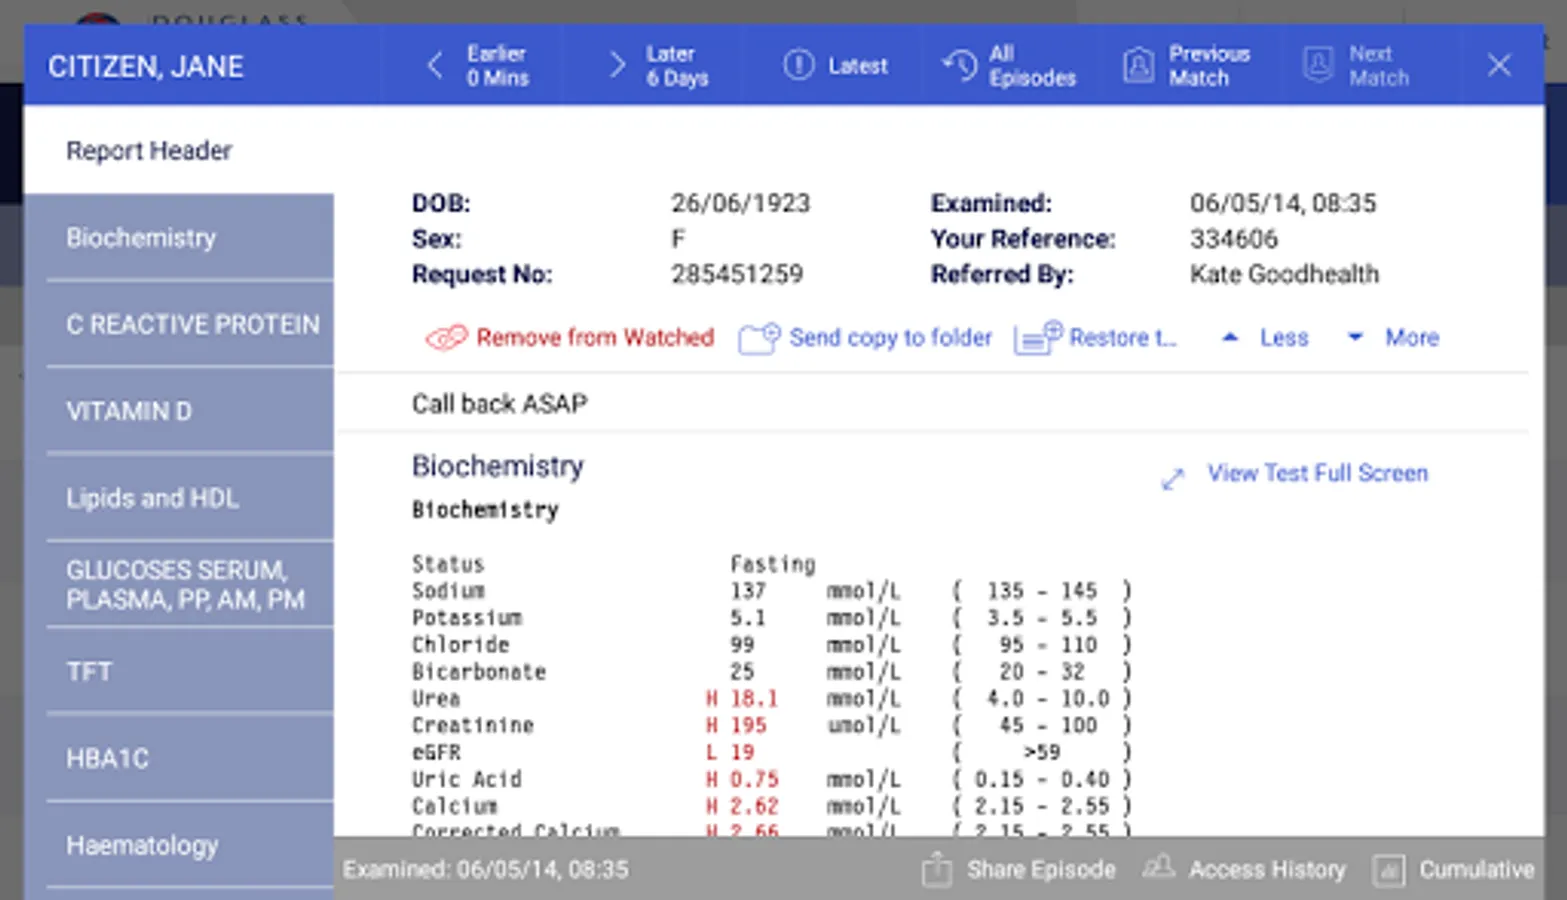Open All Episodes history icon

(x=960, y=66)
